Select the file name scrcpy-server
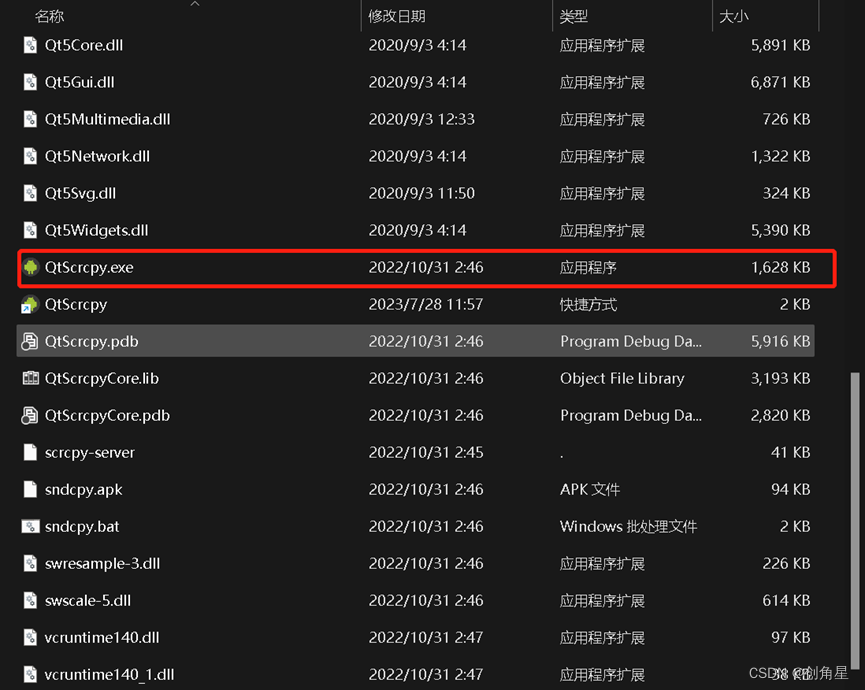This screenshot has height=690, width=865. (89, 453)
